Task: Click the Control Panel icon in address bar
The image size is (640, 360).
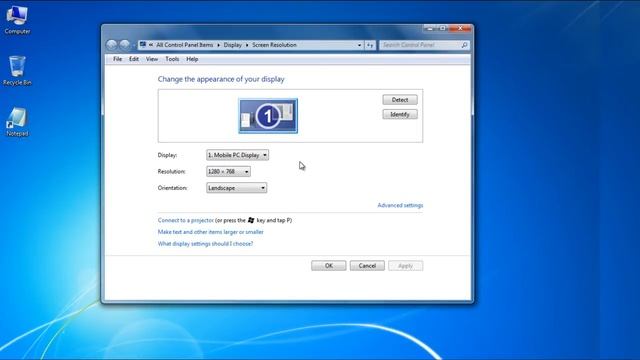Action: pyautogui.click(x=143, y=44)
